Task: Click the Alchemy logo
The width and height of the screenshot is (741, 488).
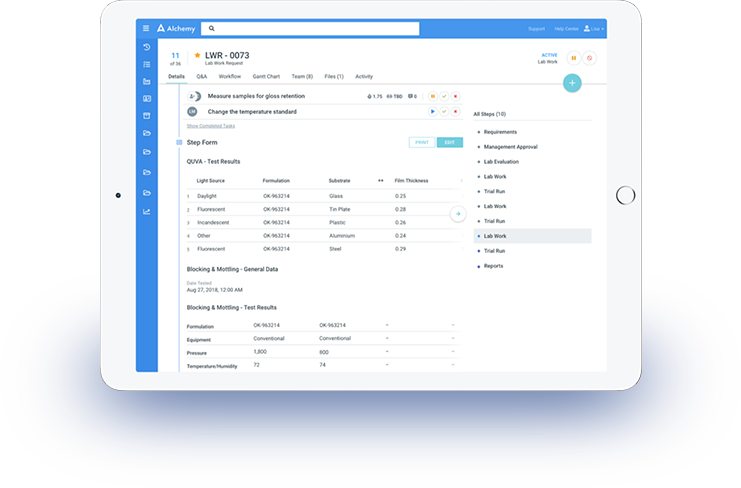Action: (176, 28)
